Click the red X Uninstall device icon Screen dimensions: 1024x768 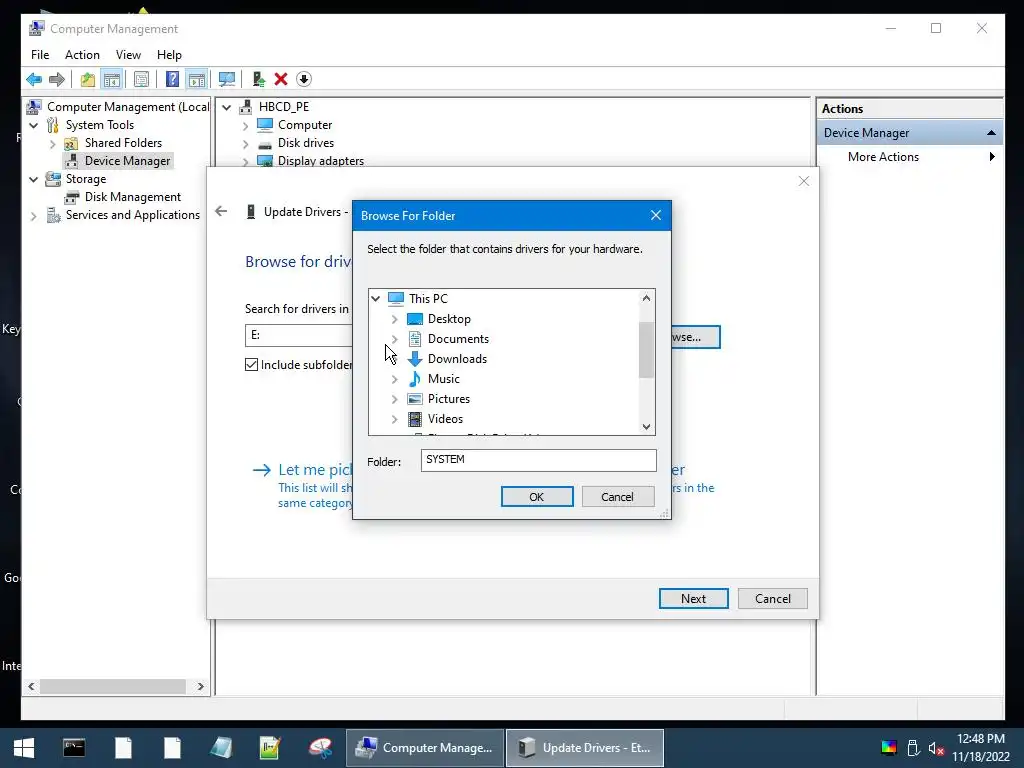[281, 80]
